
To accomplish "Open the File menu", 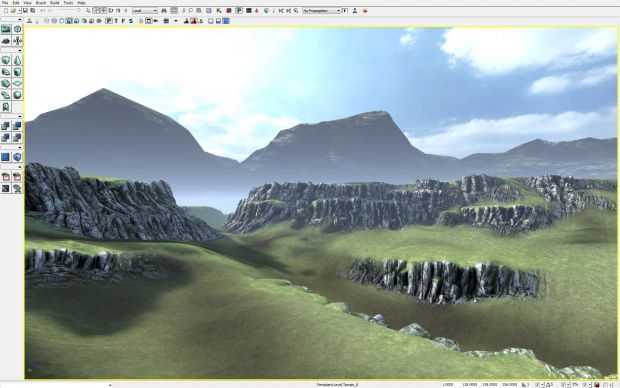I will point(5,3).
